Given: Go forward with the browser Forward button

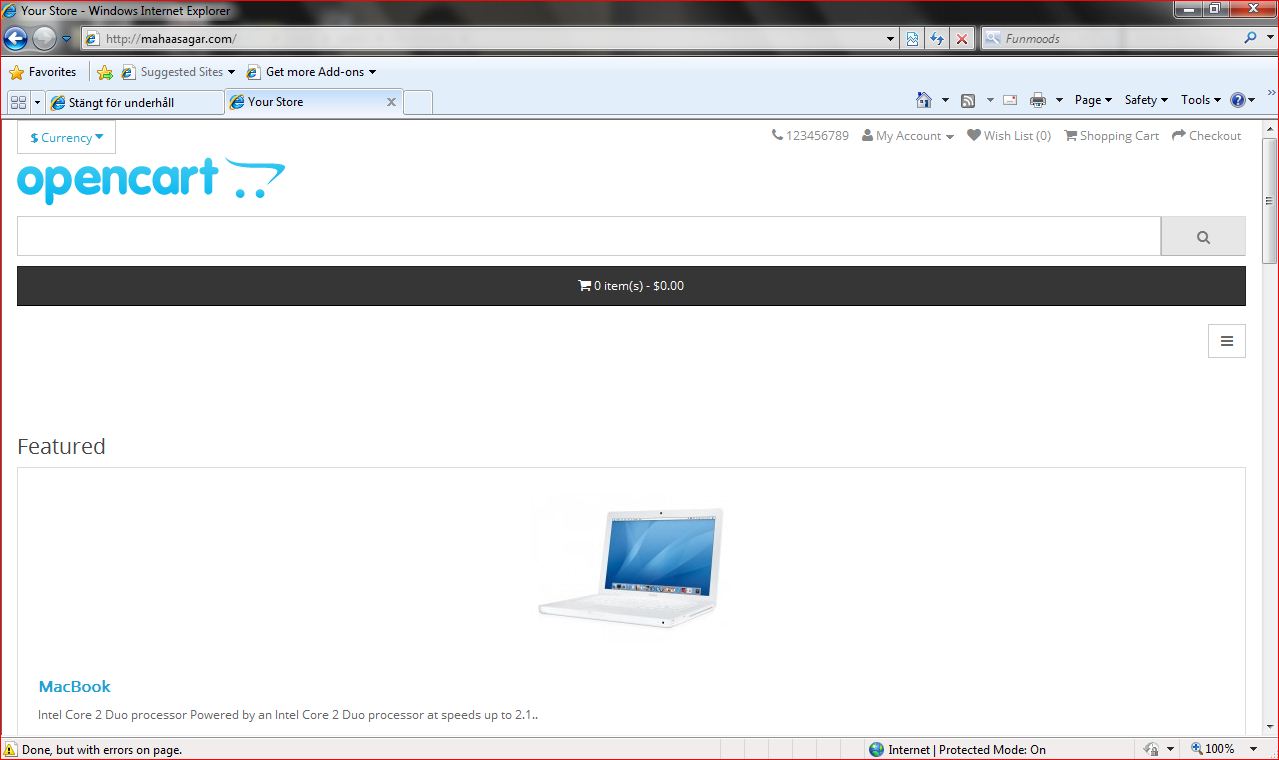Looking at the screenshot, I should 44,39.
